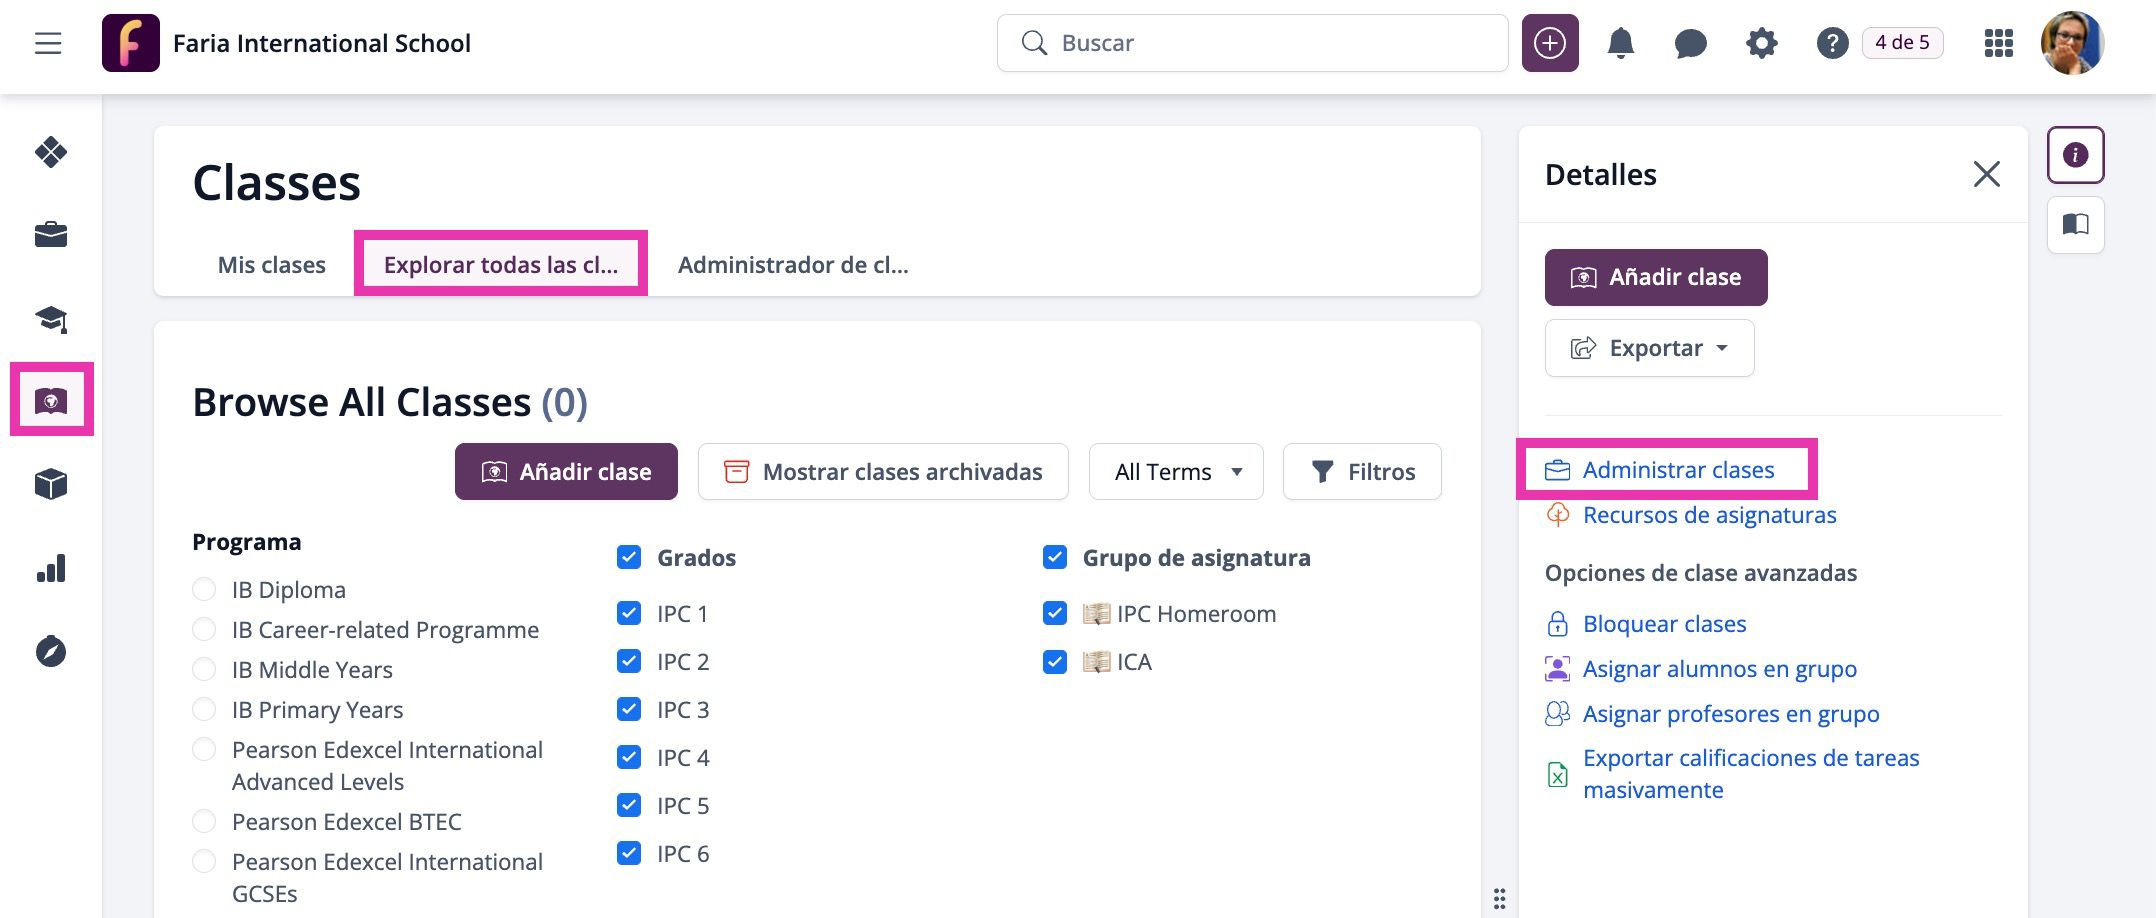
Task: Uncheck the ICA subject group checkbox
Action: tap(1055, 661)
